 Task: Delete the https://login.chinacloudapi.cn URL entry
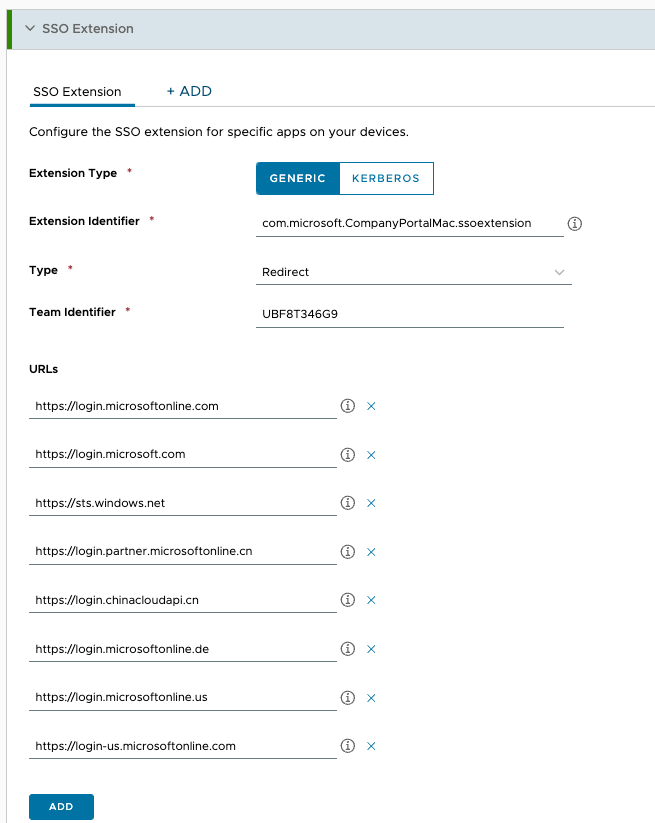371,600
